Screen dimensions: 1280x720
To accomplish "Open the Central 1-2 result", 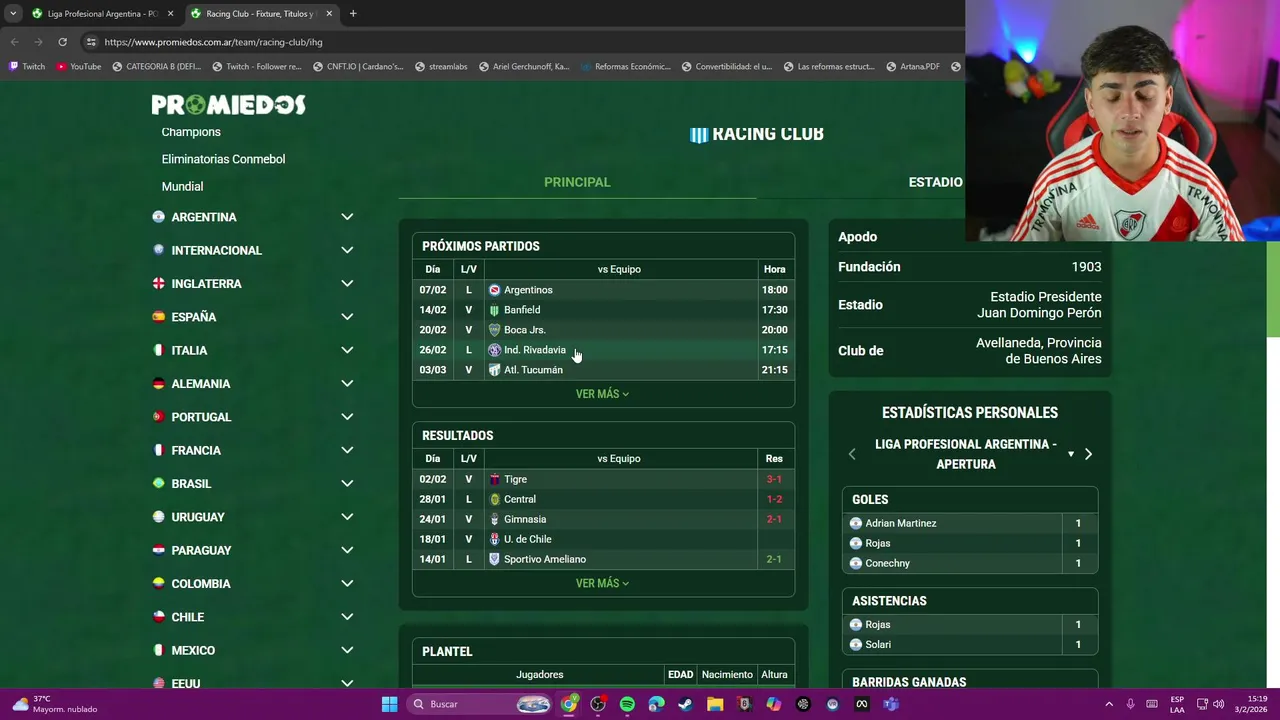I will coord(603,499).
